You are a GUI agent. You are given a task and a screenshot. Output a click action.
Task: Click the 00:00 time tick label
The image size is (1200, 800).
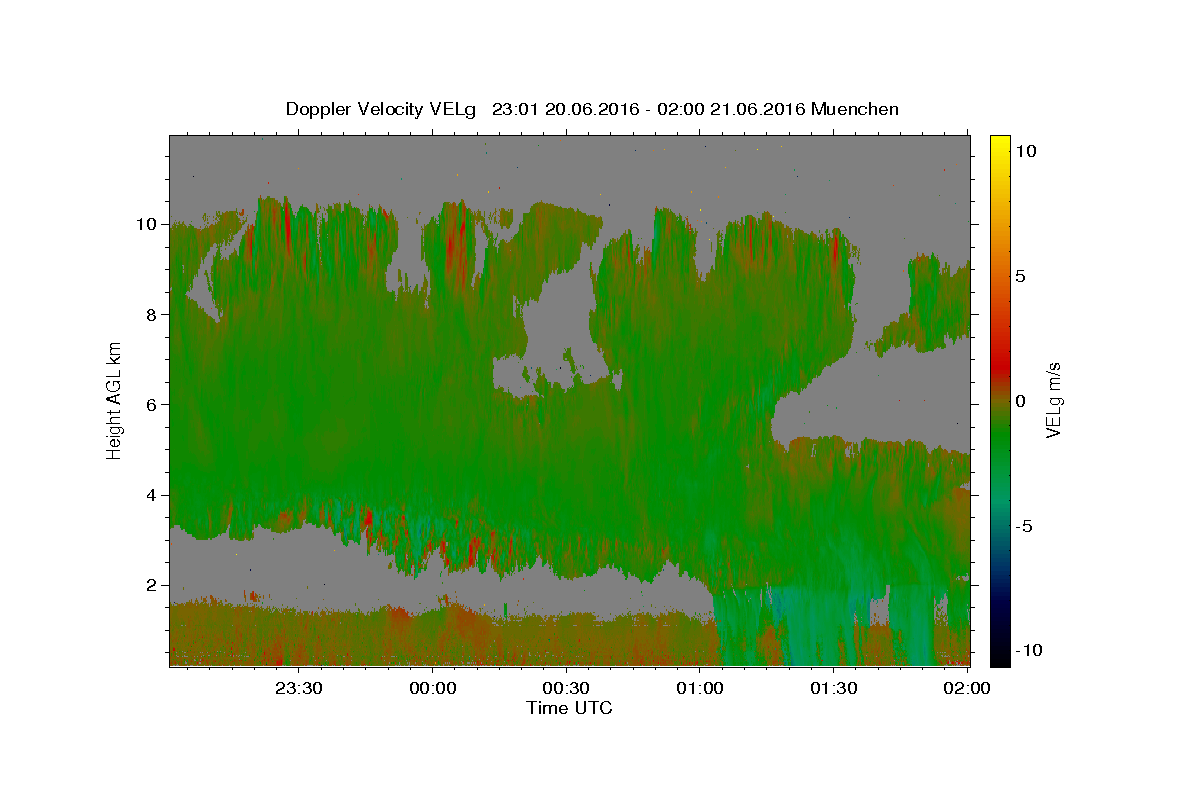(433, 688)
